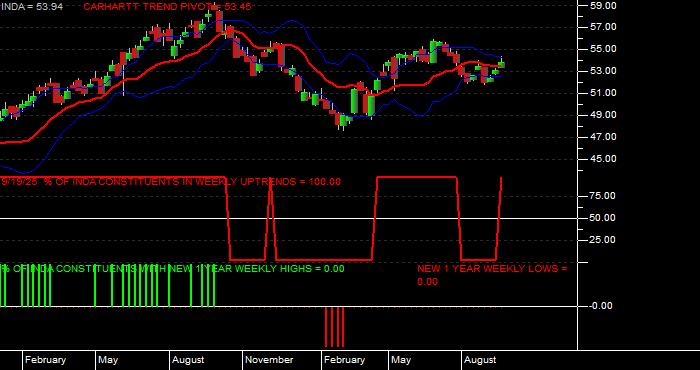Click the 53.00 price axis value
This screenshot has width=700, height=370.
[603, 71]
